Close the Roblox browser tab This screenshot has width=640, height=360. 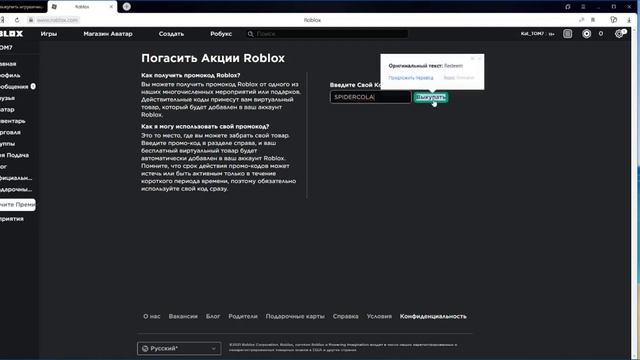pyautogui.click(x=111, y=7)
